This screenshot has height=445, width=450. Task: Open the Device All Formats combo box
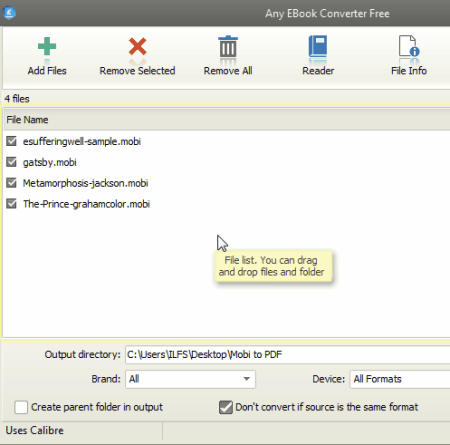[400, 379]
